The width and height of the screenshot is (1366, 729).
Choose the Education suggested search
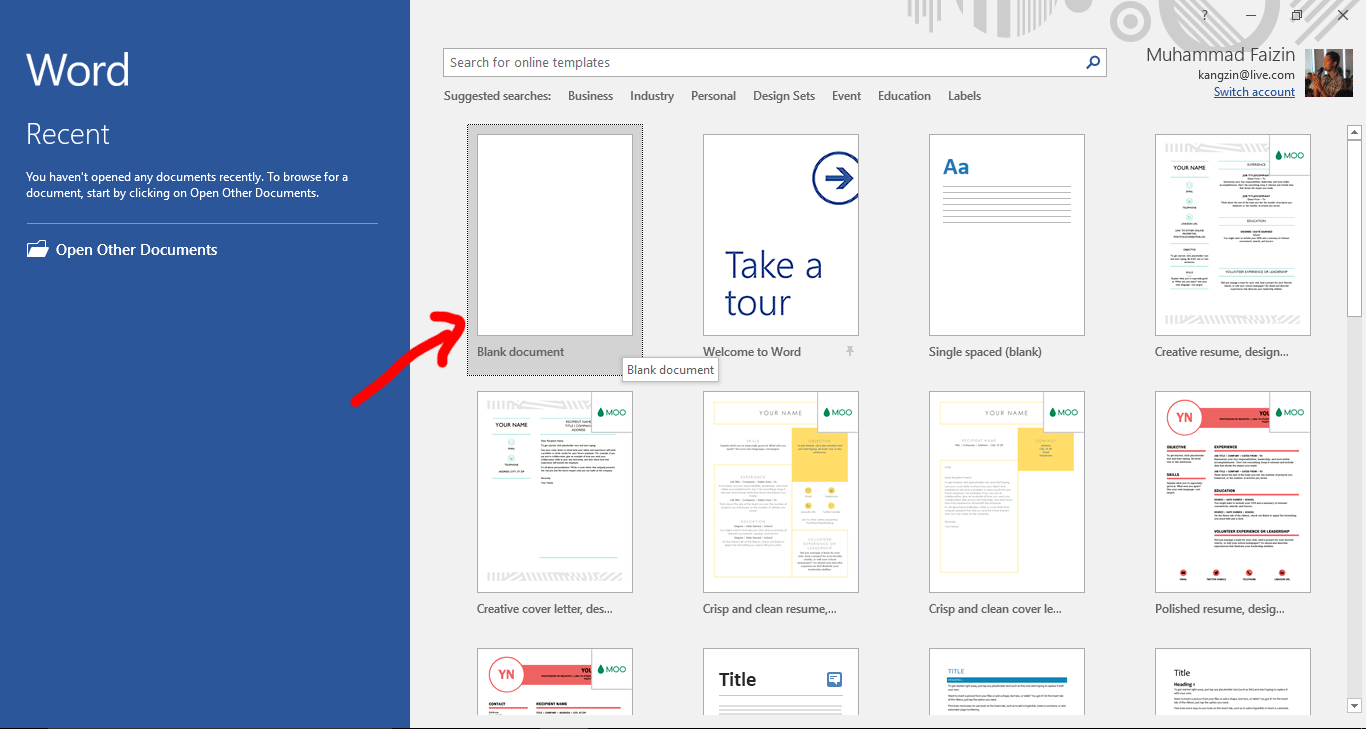[x=904, y=96]
